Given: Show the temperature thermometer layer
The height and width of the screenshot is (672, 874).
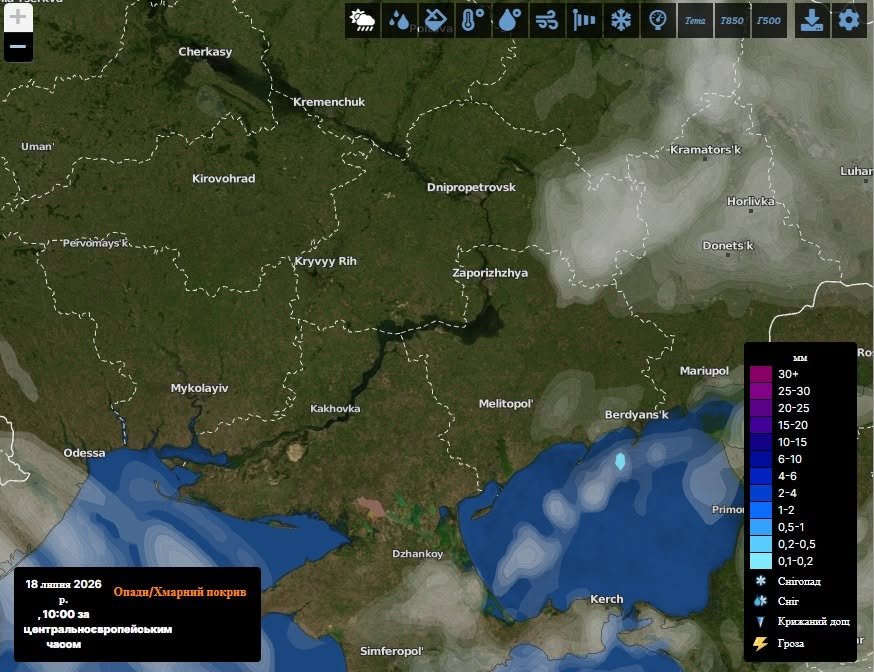Looking at the screenshot, I should (x=473, y=21).
